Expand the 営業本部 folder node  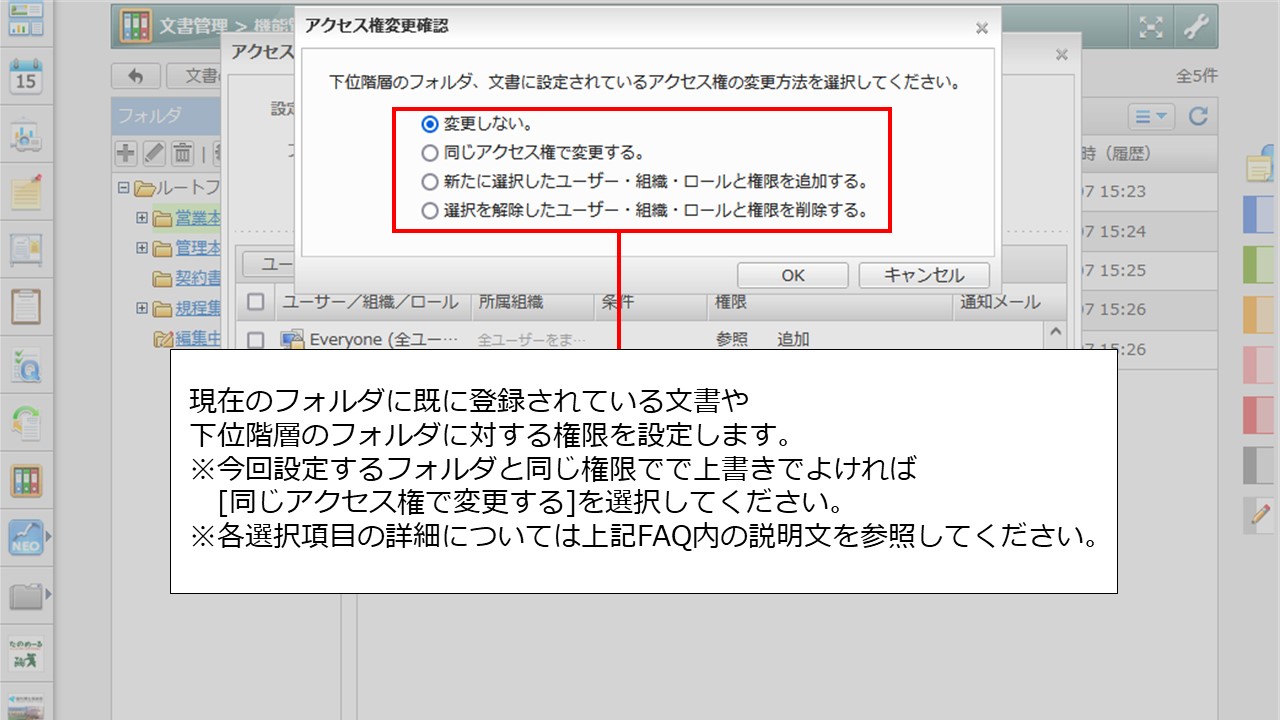141,218
